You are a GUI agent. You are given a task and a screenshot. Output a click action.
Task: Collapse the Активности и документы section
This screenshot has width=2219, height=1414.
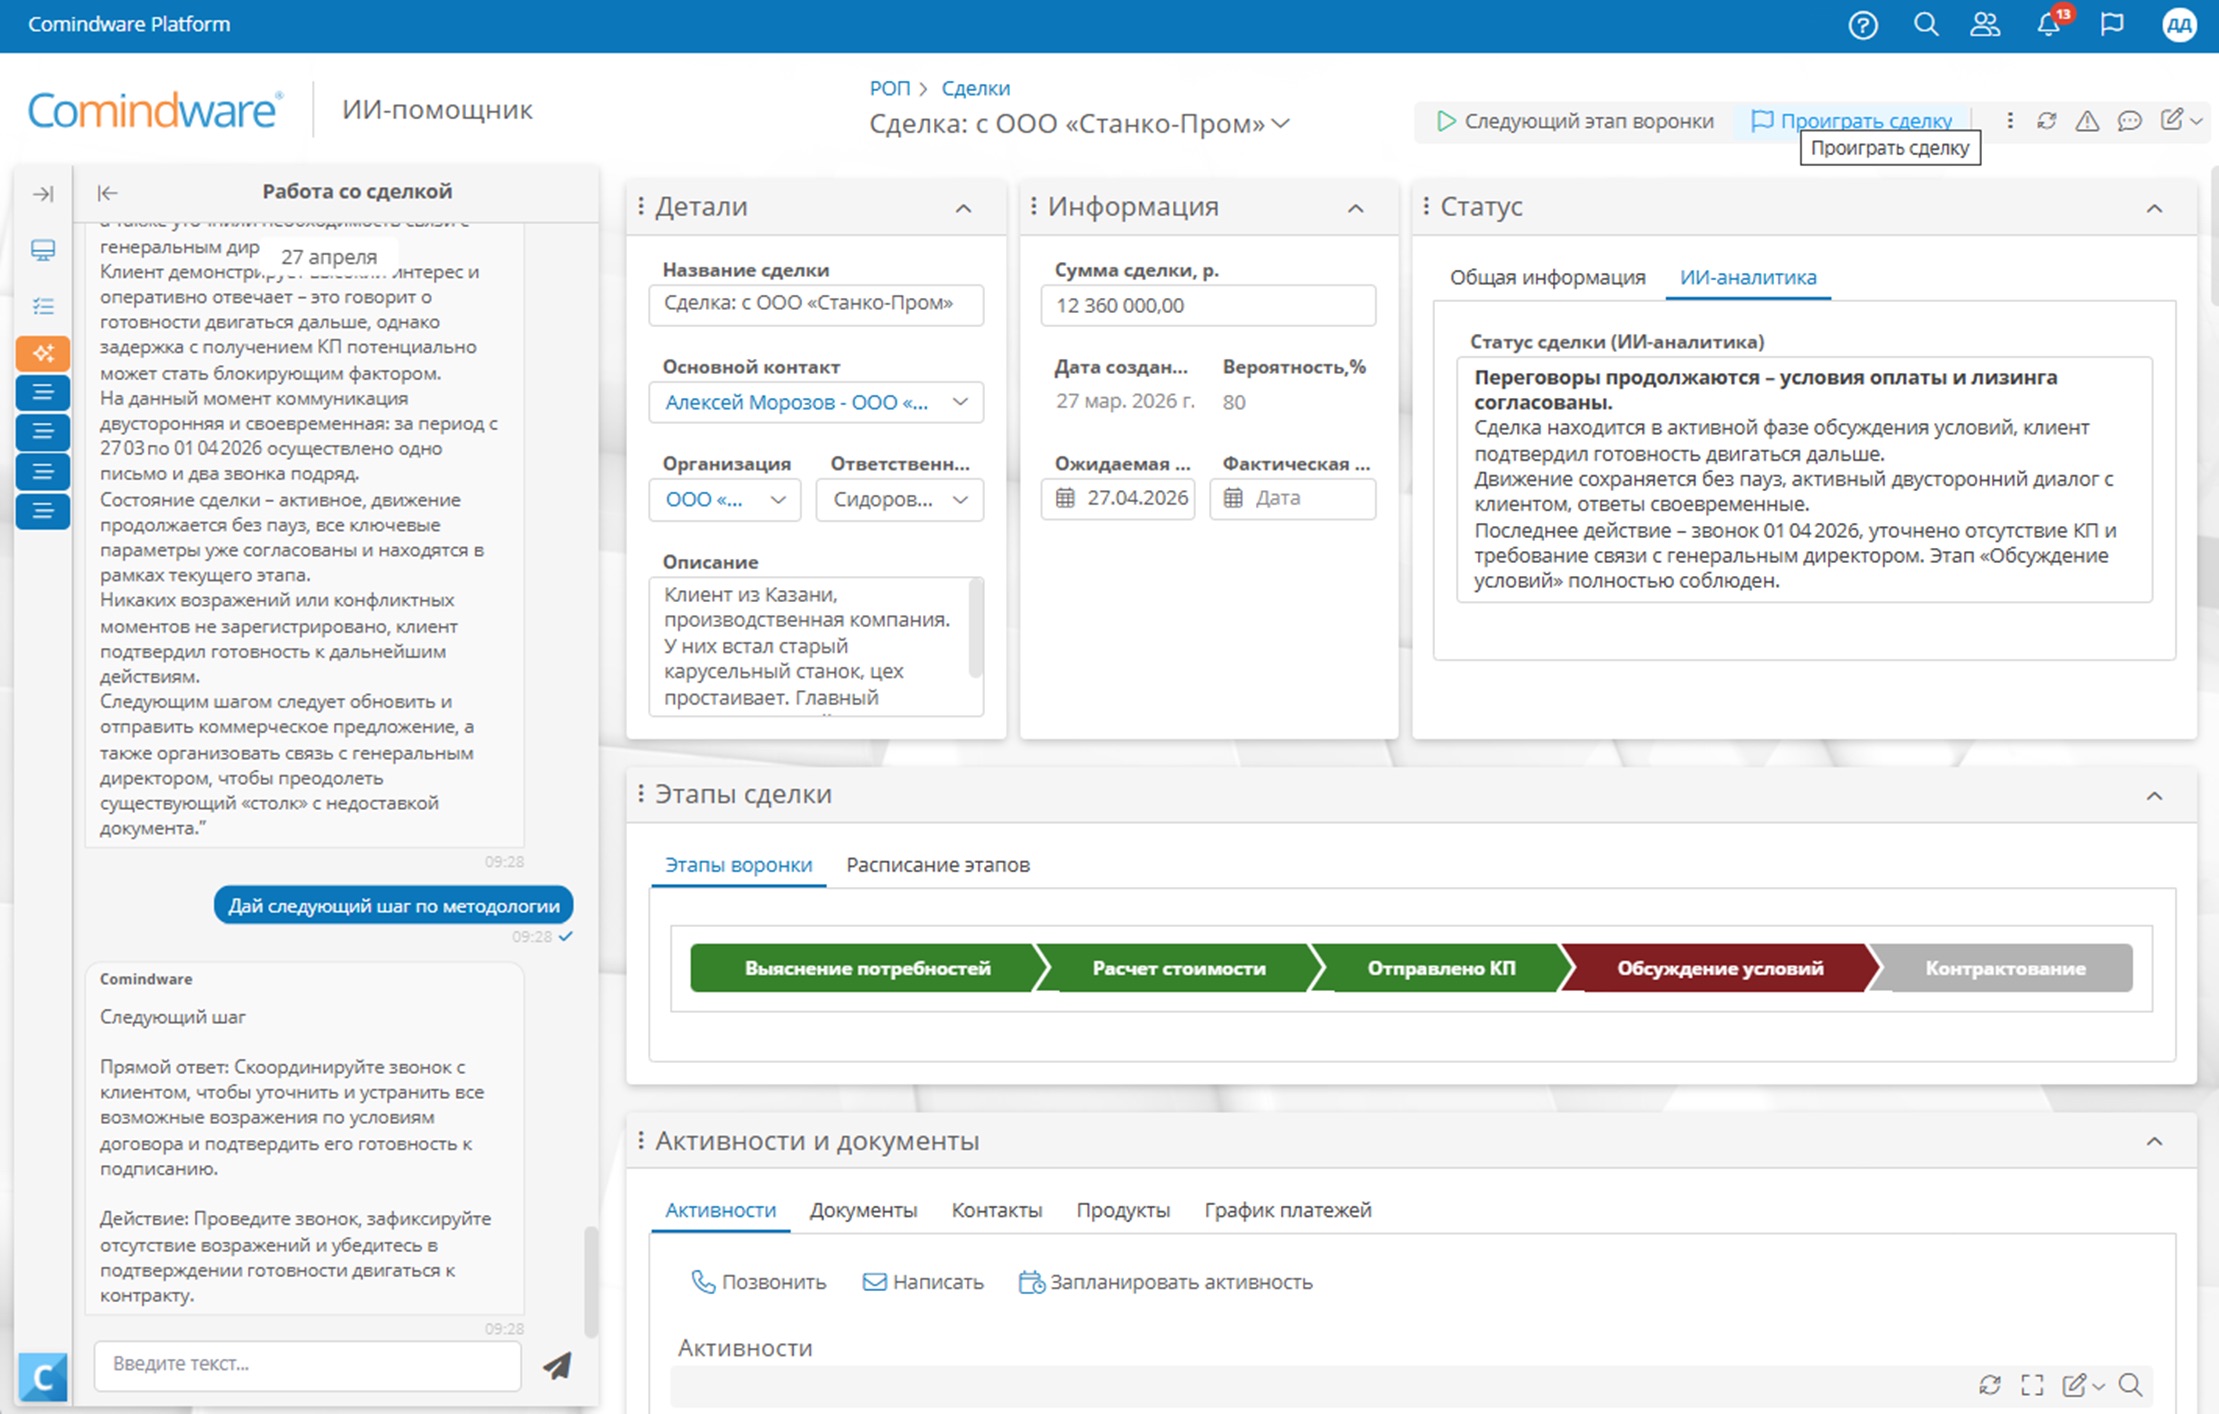2154,1142
